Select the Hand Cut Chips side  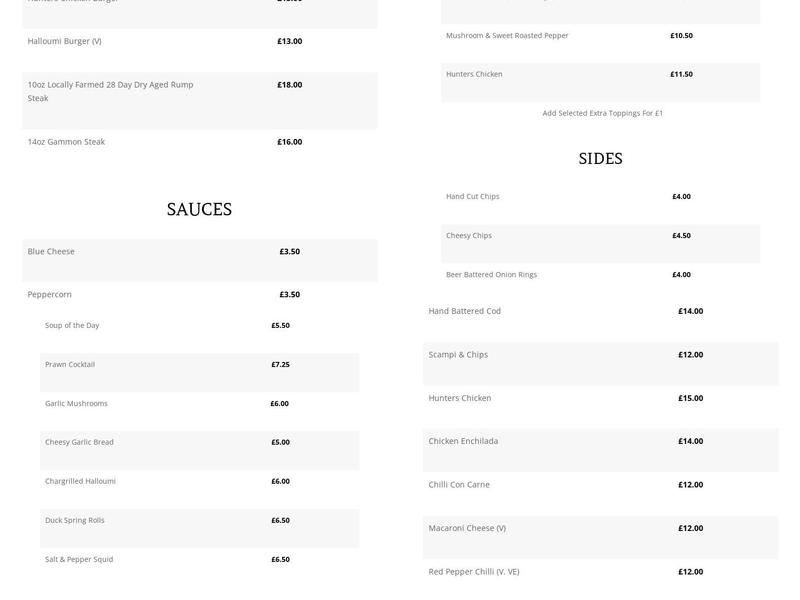point(472,196)
